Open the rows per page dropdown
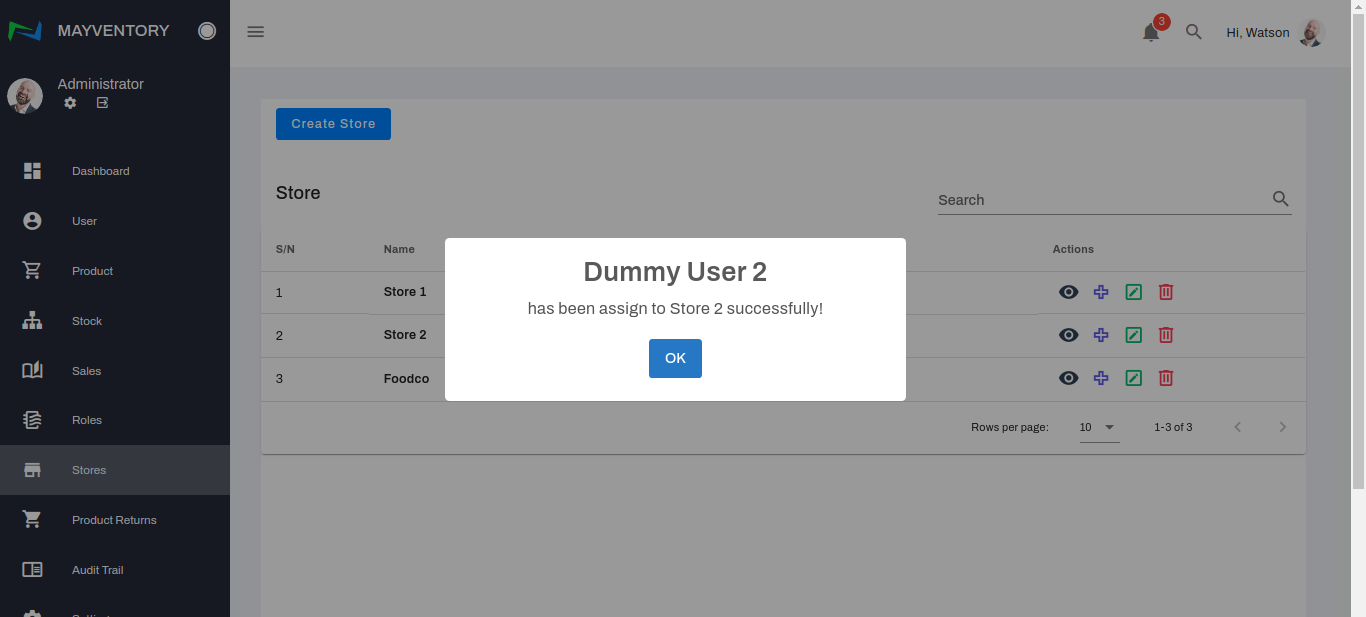The image size is (1366, 617). pyautogui.click(x=1098, y=427)
